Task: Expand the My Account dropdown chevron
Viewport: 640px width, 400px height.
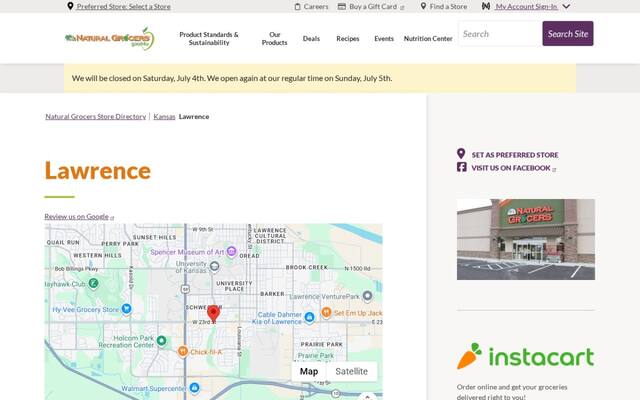Action: [x=566, y=7]
